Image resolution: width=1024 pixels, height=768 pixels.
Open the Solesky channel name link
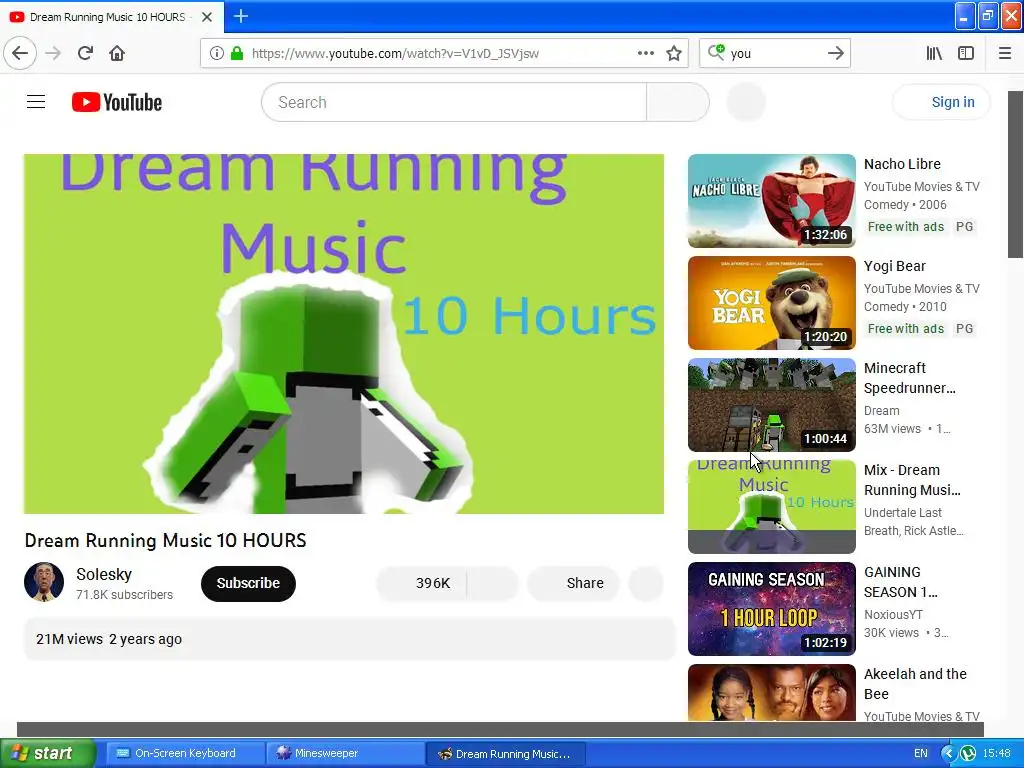(104, 574)
